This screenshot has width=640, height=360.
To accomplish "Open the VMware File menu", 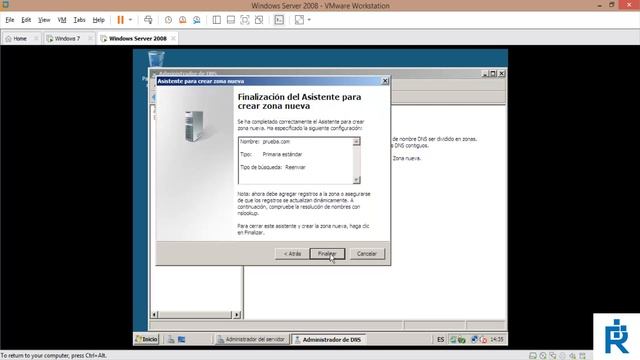I will [9, 20].
